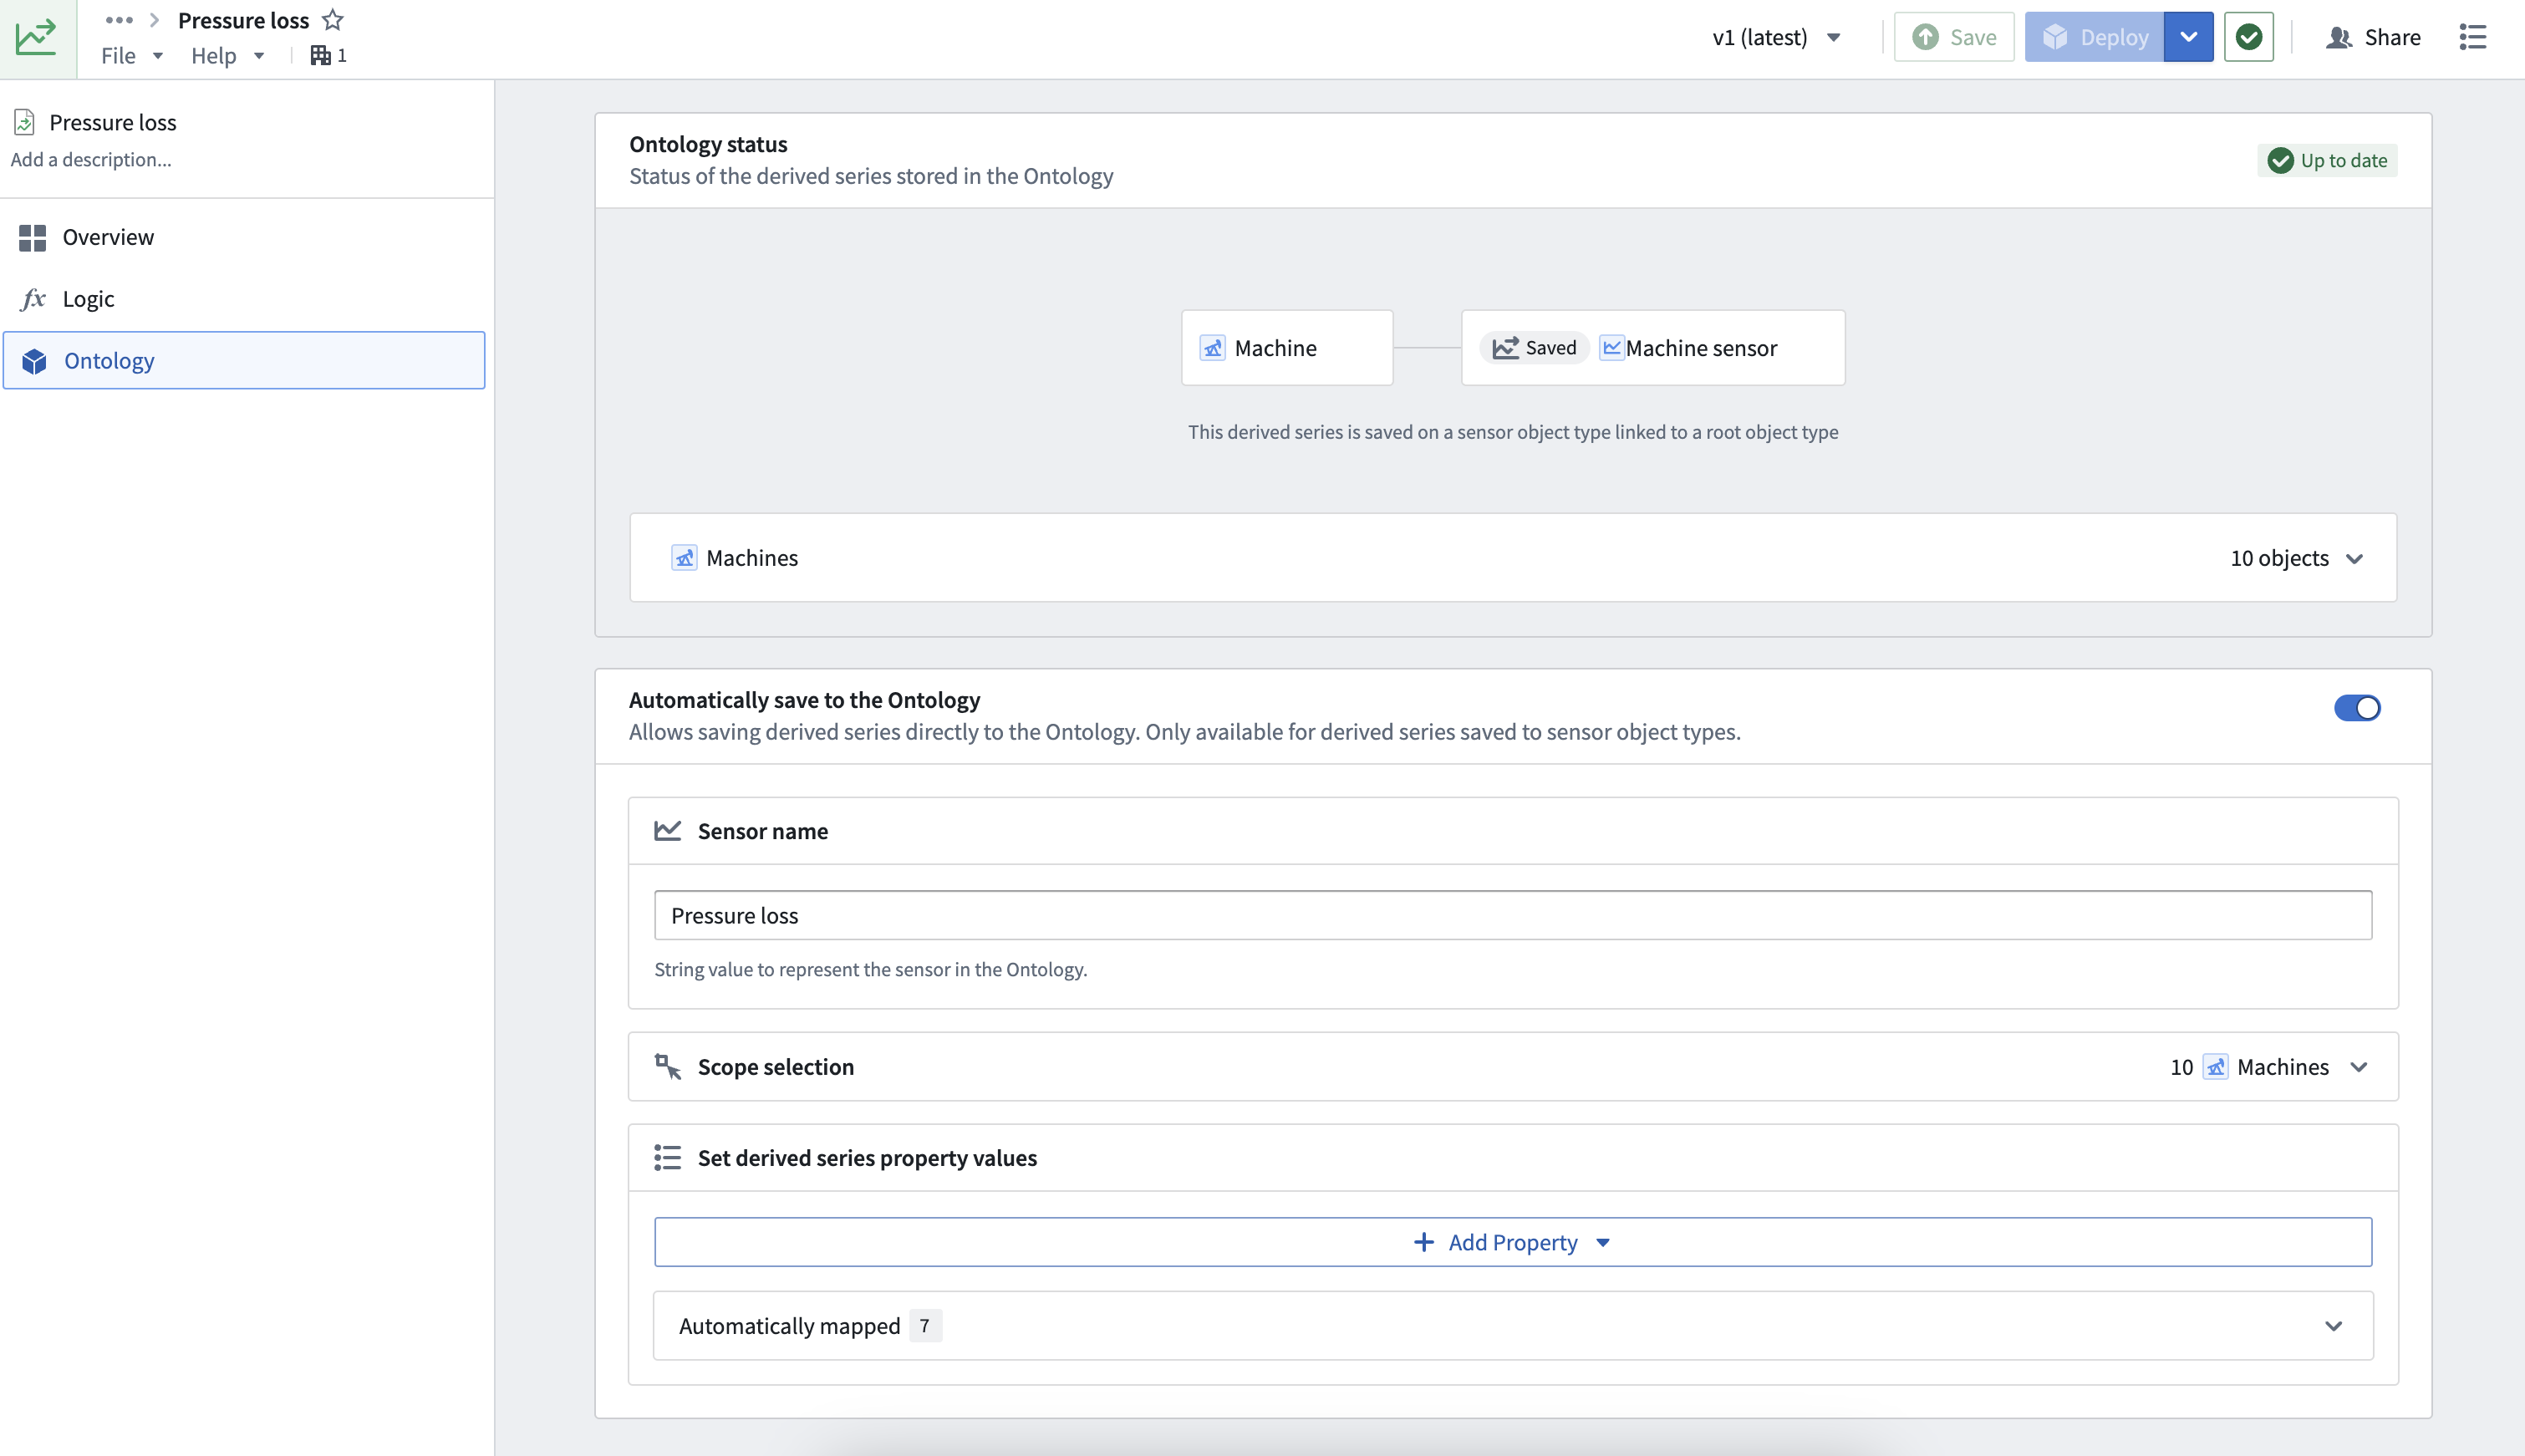
Task: Open the Deploy split-button arrow
Action: tap(2189, 37)
